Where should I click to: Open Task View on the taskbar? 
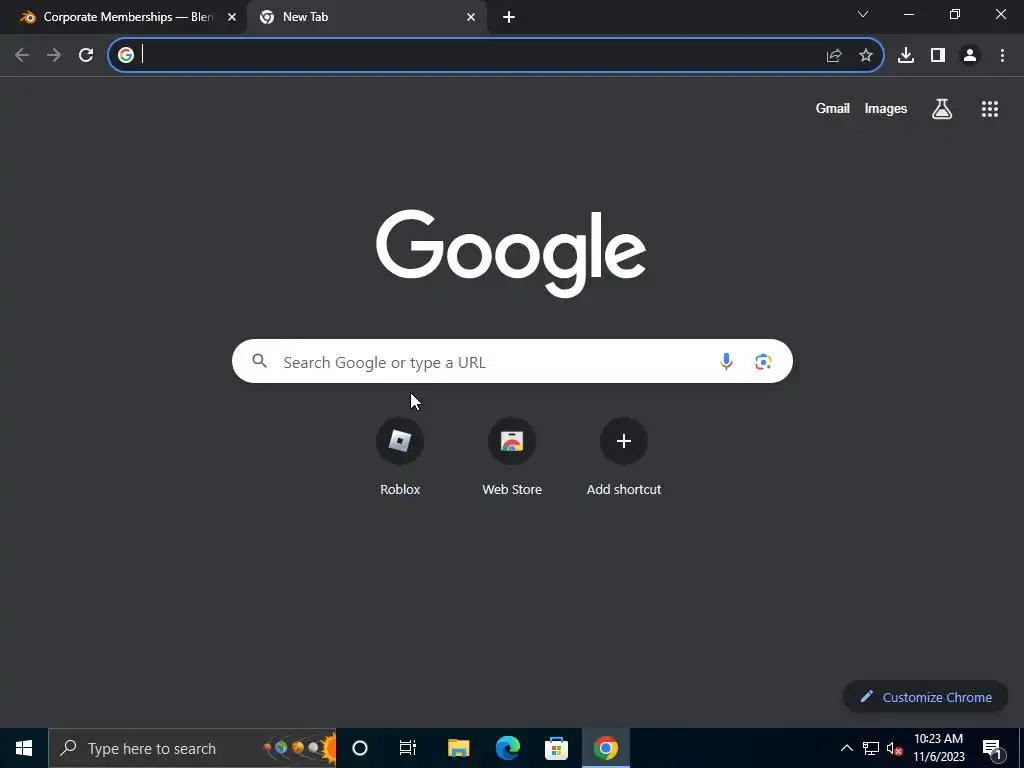408,748
